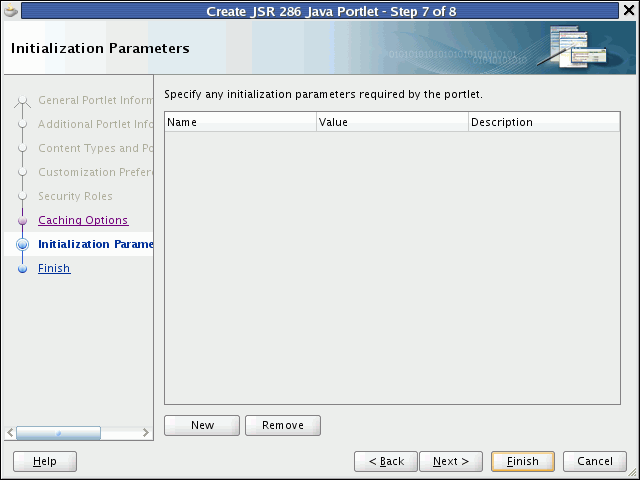
Task: Go to the Finish step link
Action: coord(54,268)
